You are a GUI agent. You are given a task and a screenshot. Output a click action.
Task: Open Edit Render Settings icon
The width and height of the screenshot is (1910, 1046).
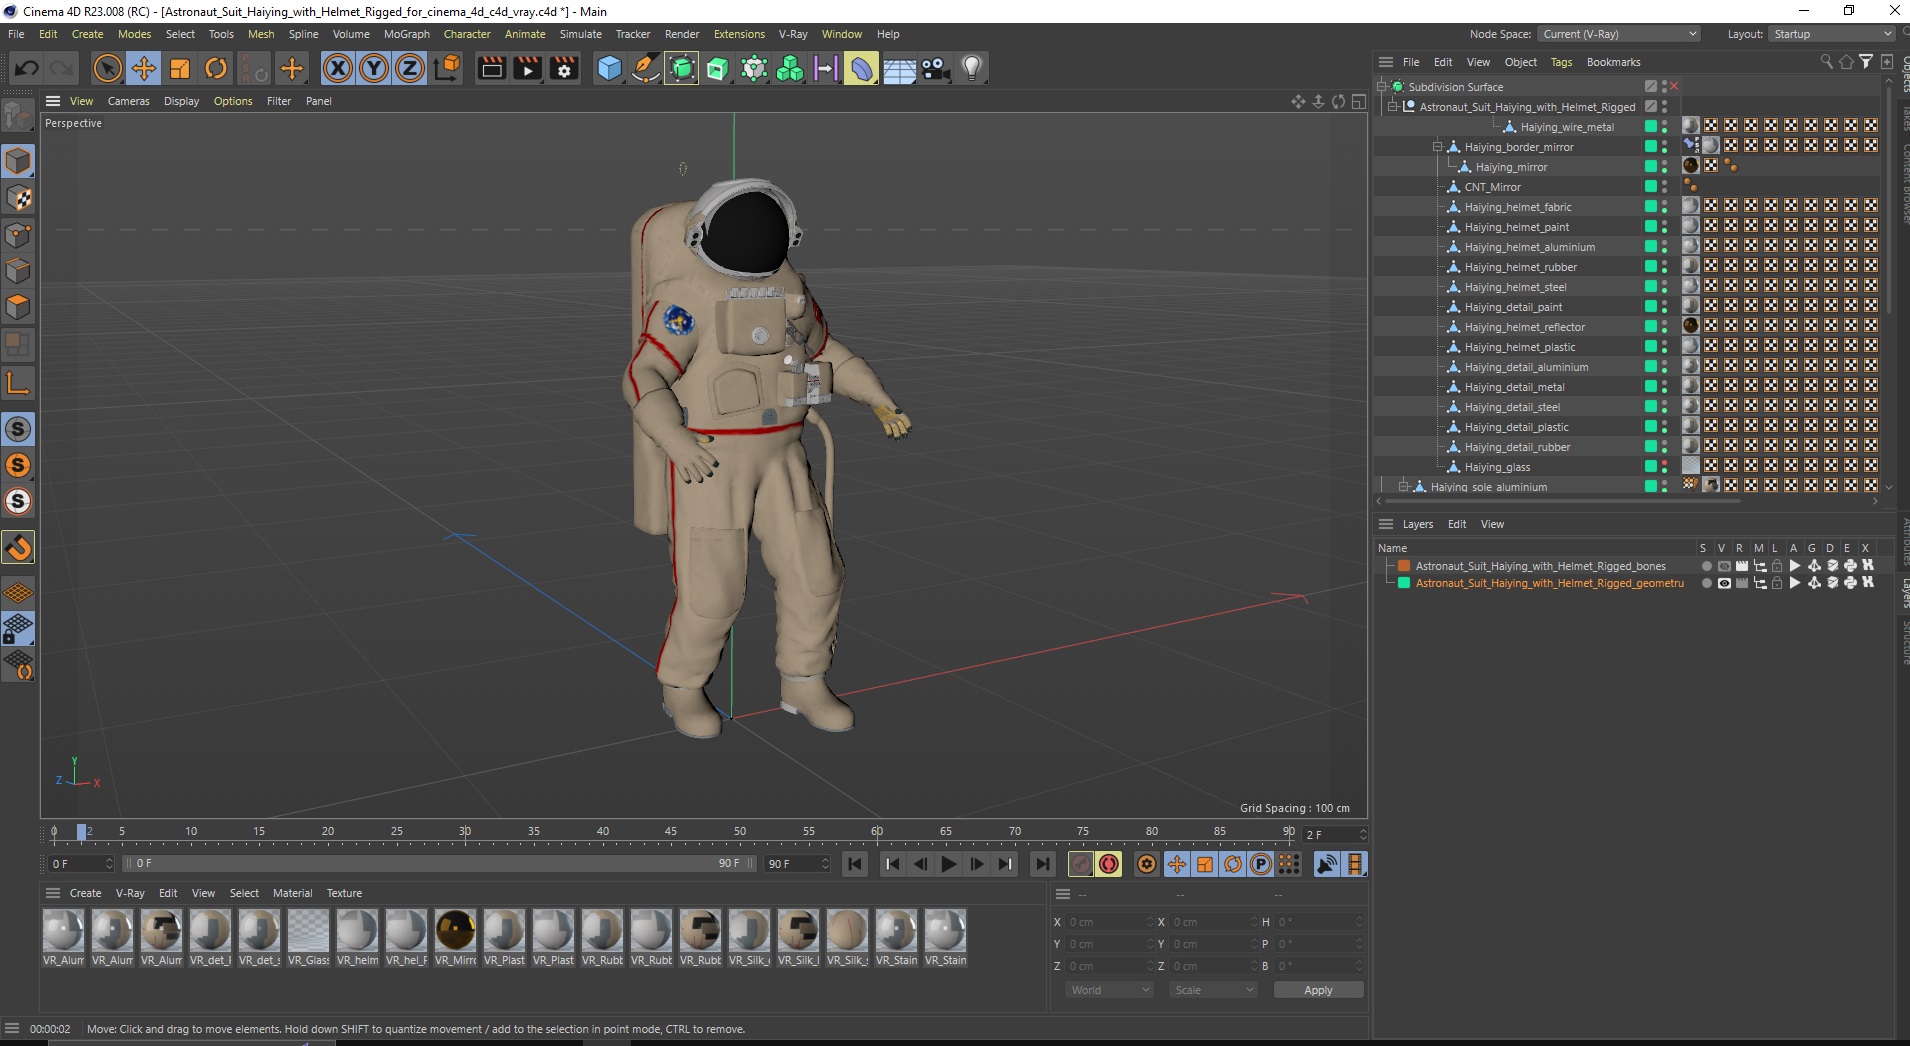[x=564, y=68]
